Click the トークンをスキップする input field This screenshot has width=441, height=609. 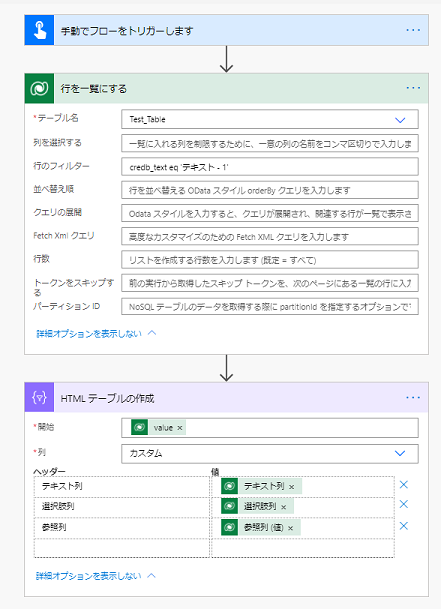[270, 283]
